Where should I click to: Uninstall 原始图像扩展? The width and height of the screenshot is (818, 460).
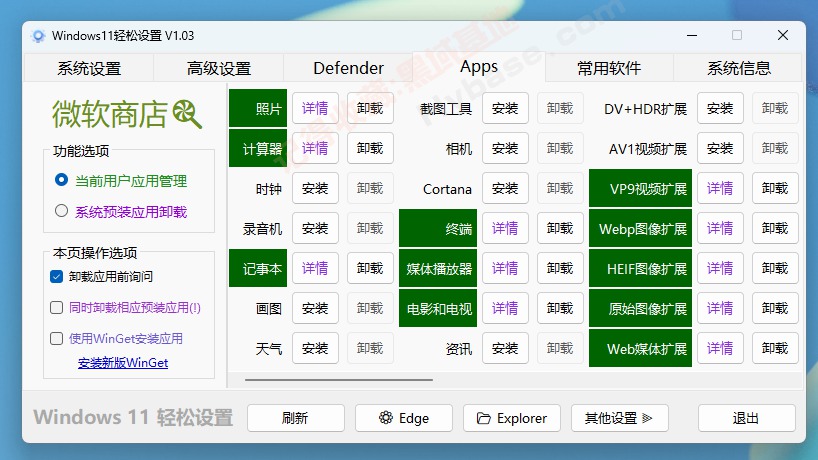pos(775,308)
